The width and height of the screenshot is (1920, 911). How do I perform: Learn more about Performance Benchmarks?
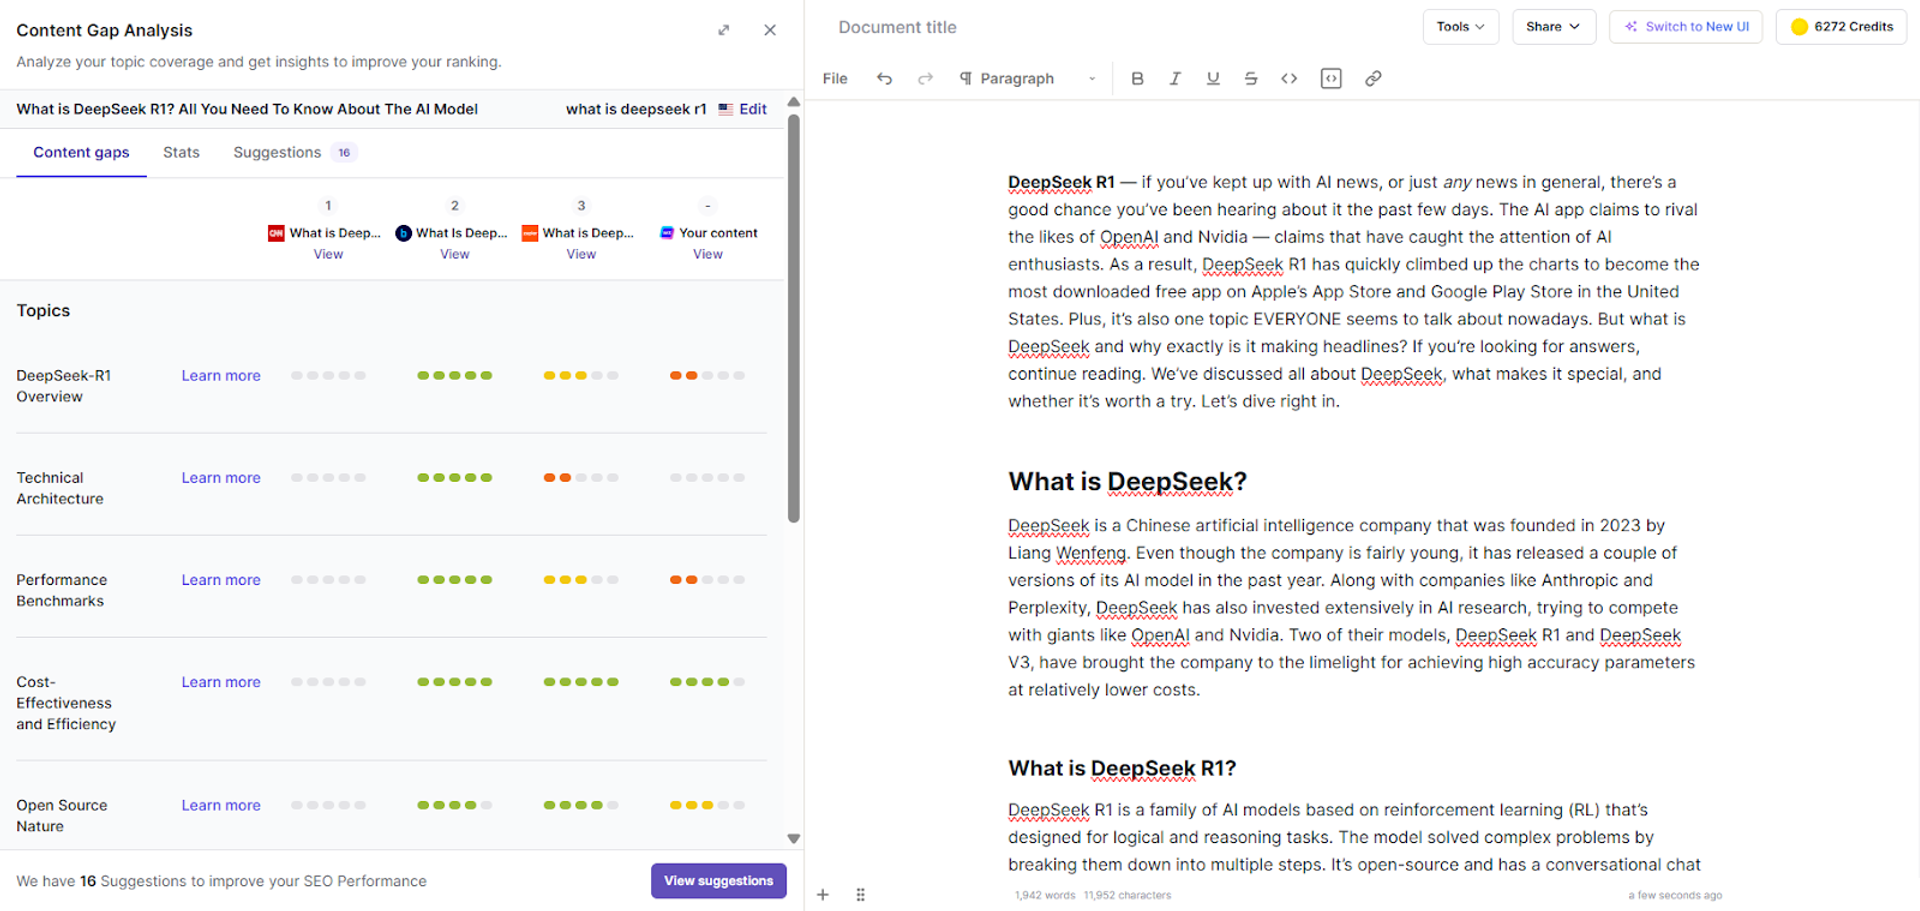point(221,580)
